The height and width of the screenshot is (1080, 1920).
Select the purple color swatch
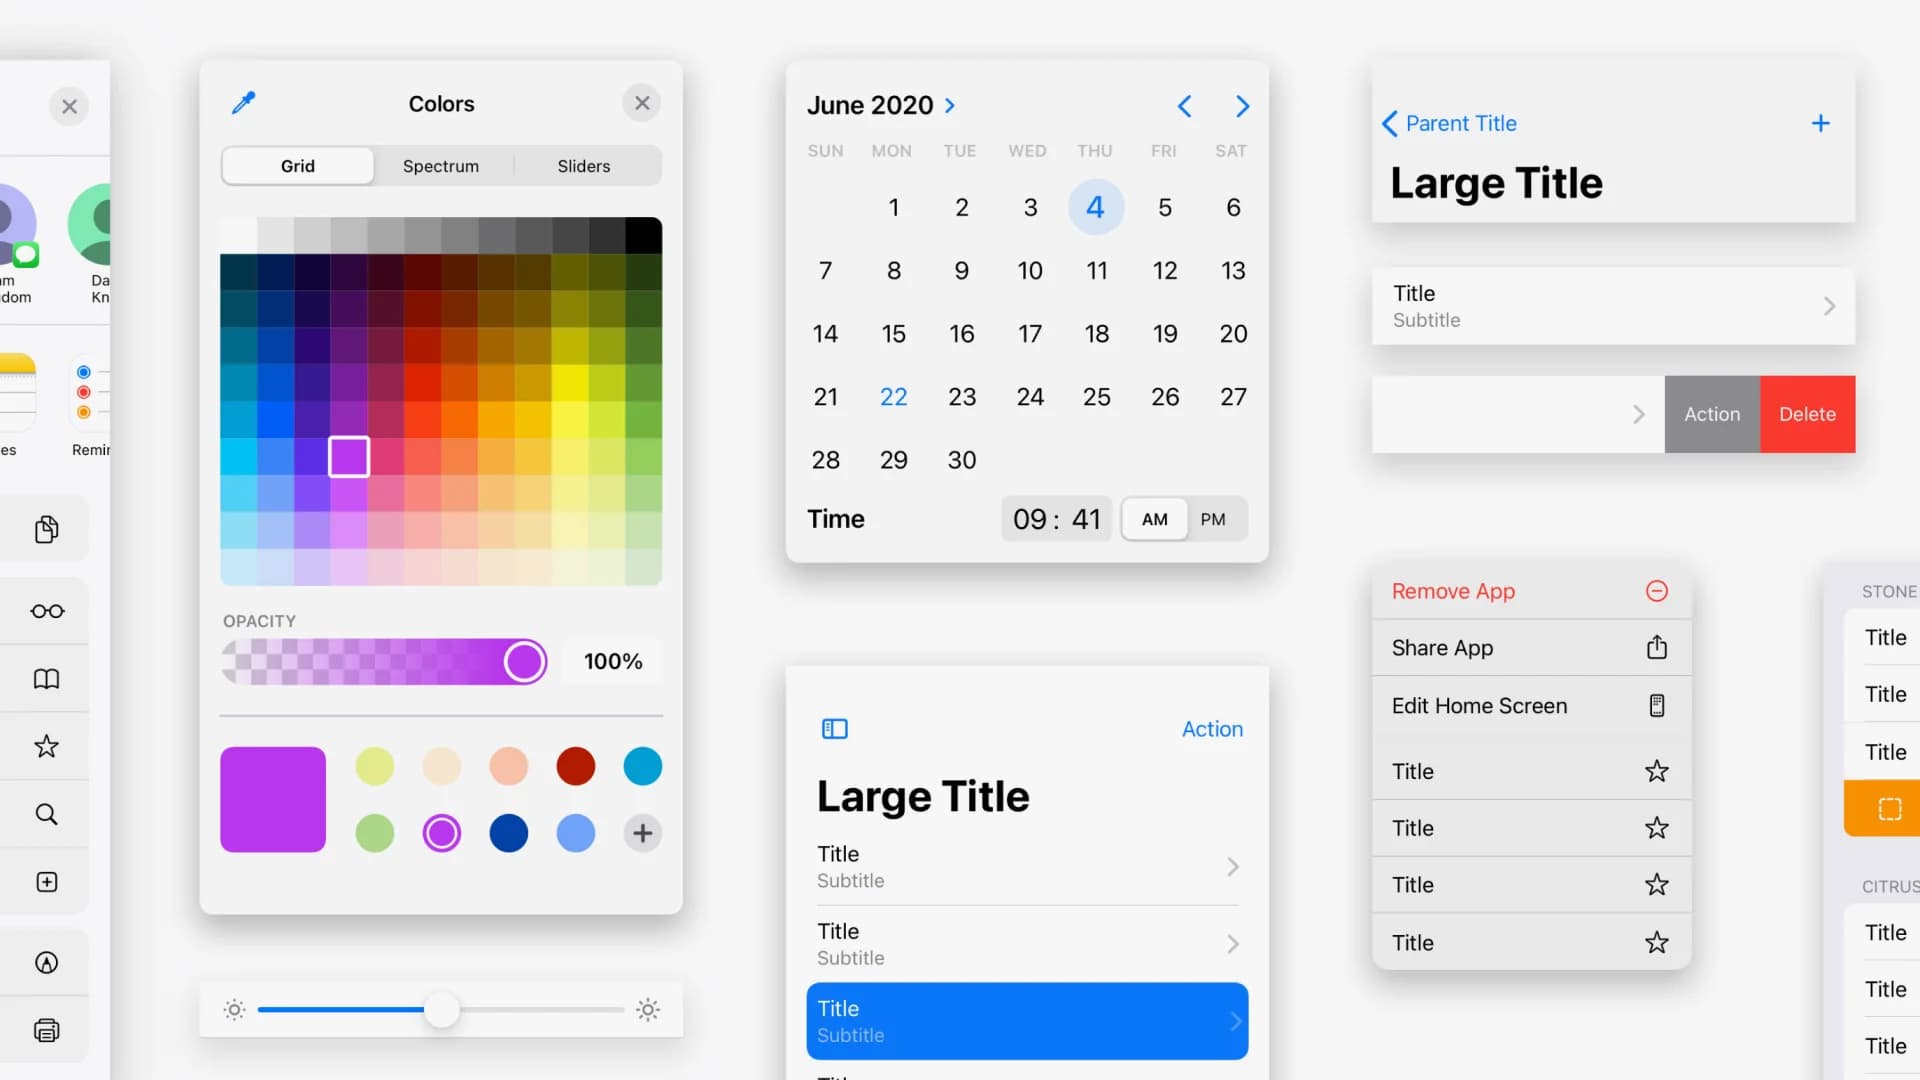(442, 832)
